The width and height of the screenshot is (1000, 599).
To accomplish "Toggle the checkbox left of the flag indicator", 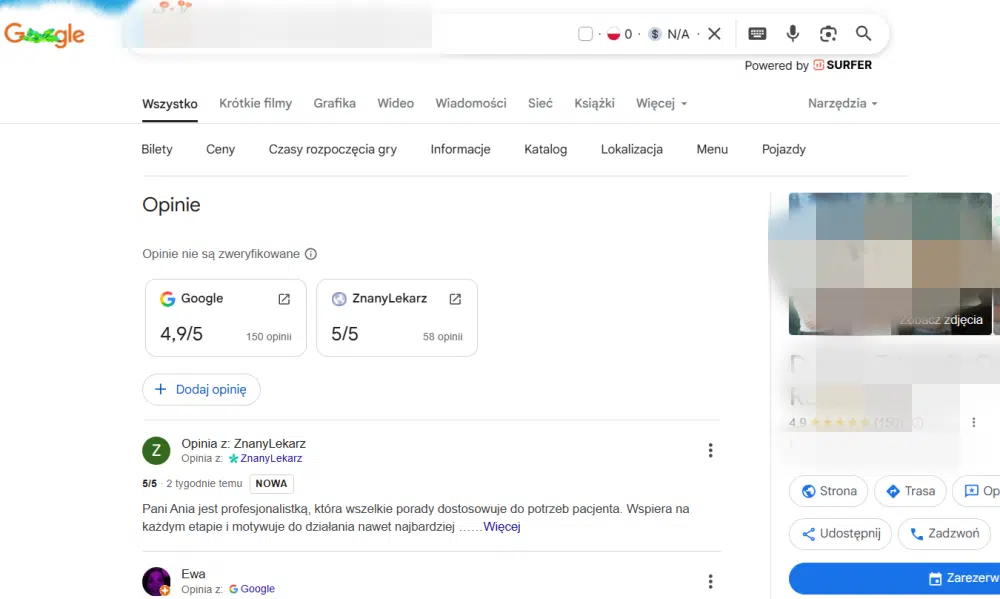I will click(585, 33).
